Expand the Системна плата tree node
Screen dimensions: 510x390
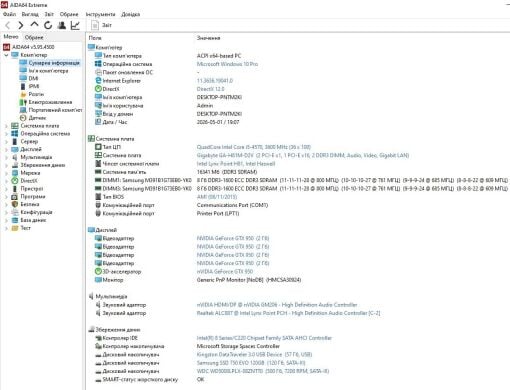tap(6, 126)
